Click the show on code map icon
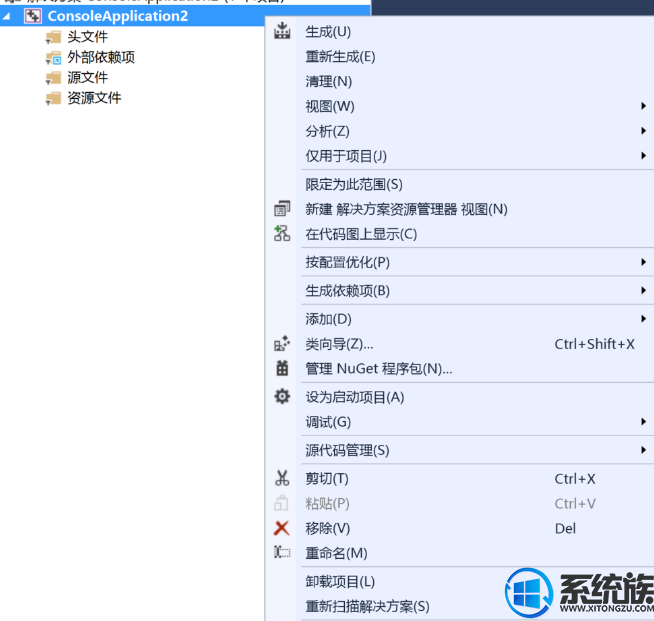 [x=282, y=234]
